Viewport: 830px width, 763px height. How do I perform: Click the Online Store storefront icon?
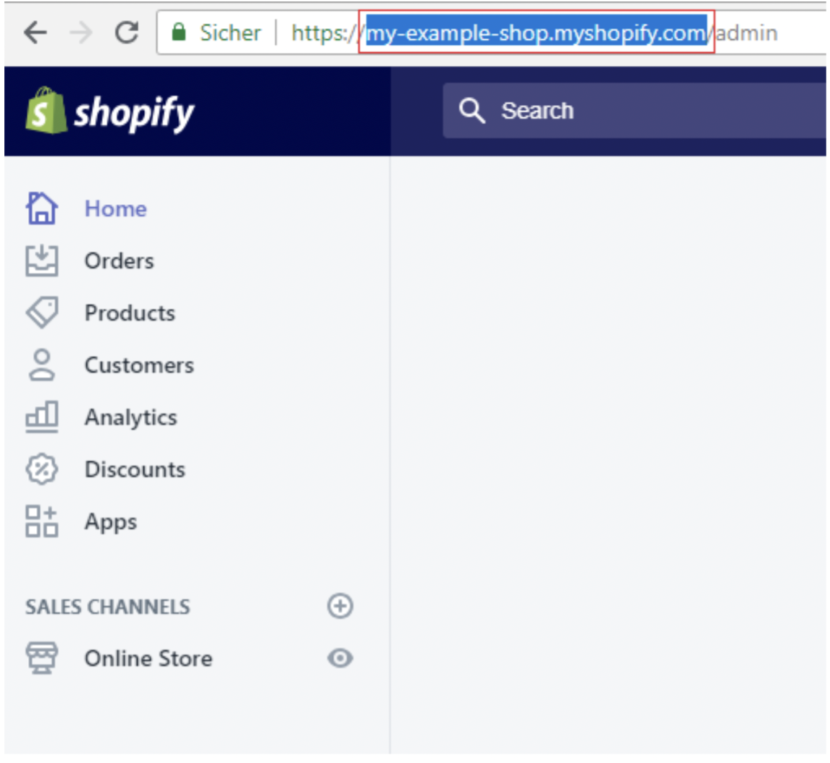41,658
